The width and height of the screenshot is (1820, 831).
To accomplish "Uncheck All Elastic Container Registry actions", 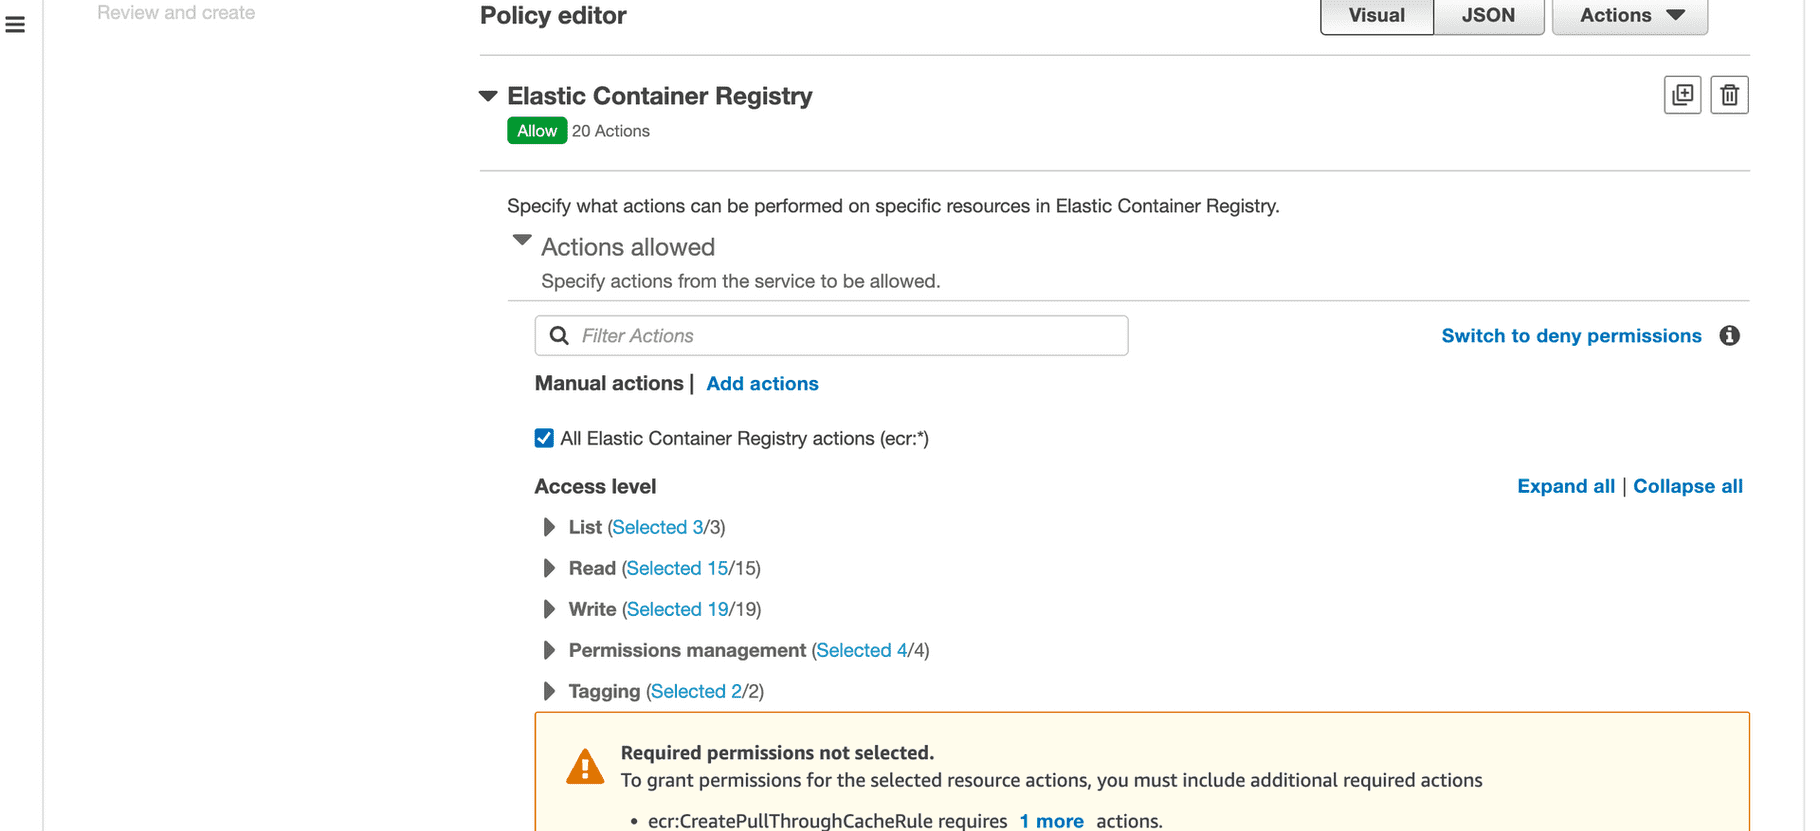I will [544, 438].
